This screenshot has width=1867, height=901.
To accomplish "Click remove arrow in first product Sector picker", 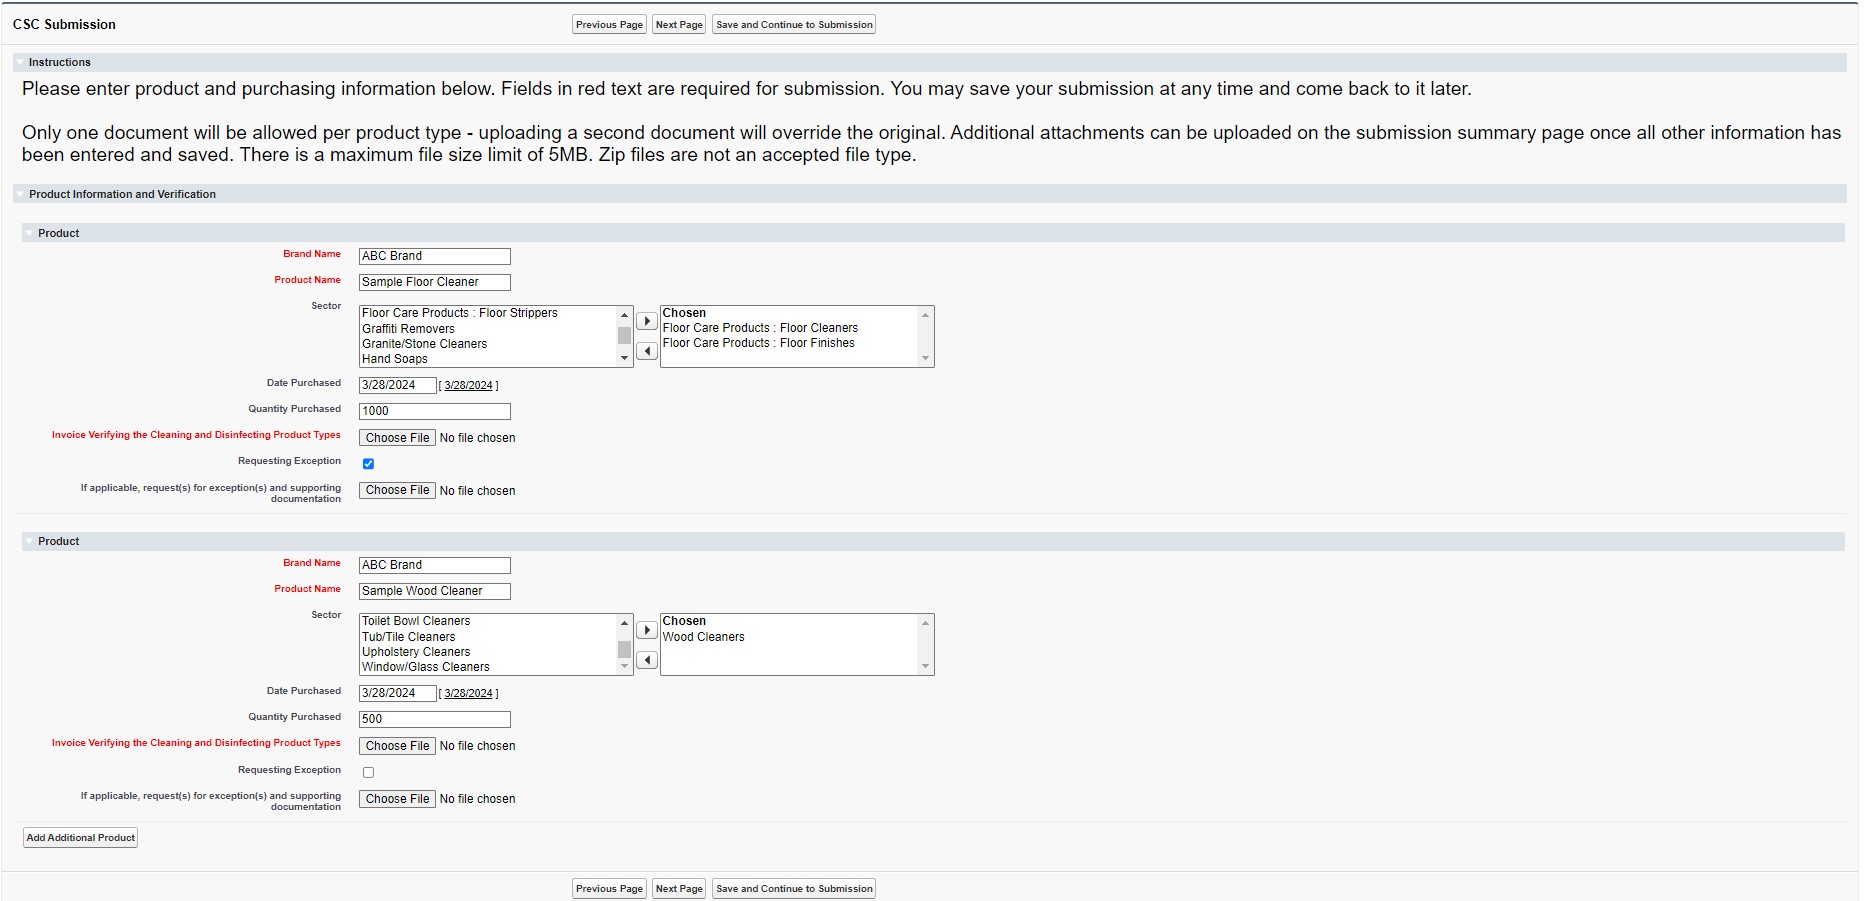I will [647, 351].
